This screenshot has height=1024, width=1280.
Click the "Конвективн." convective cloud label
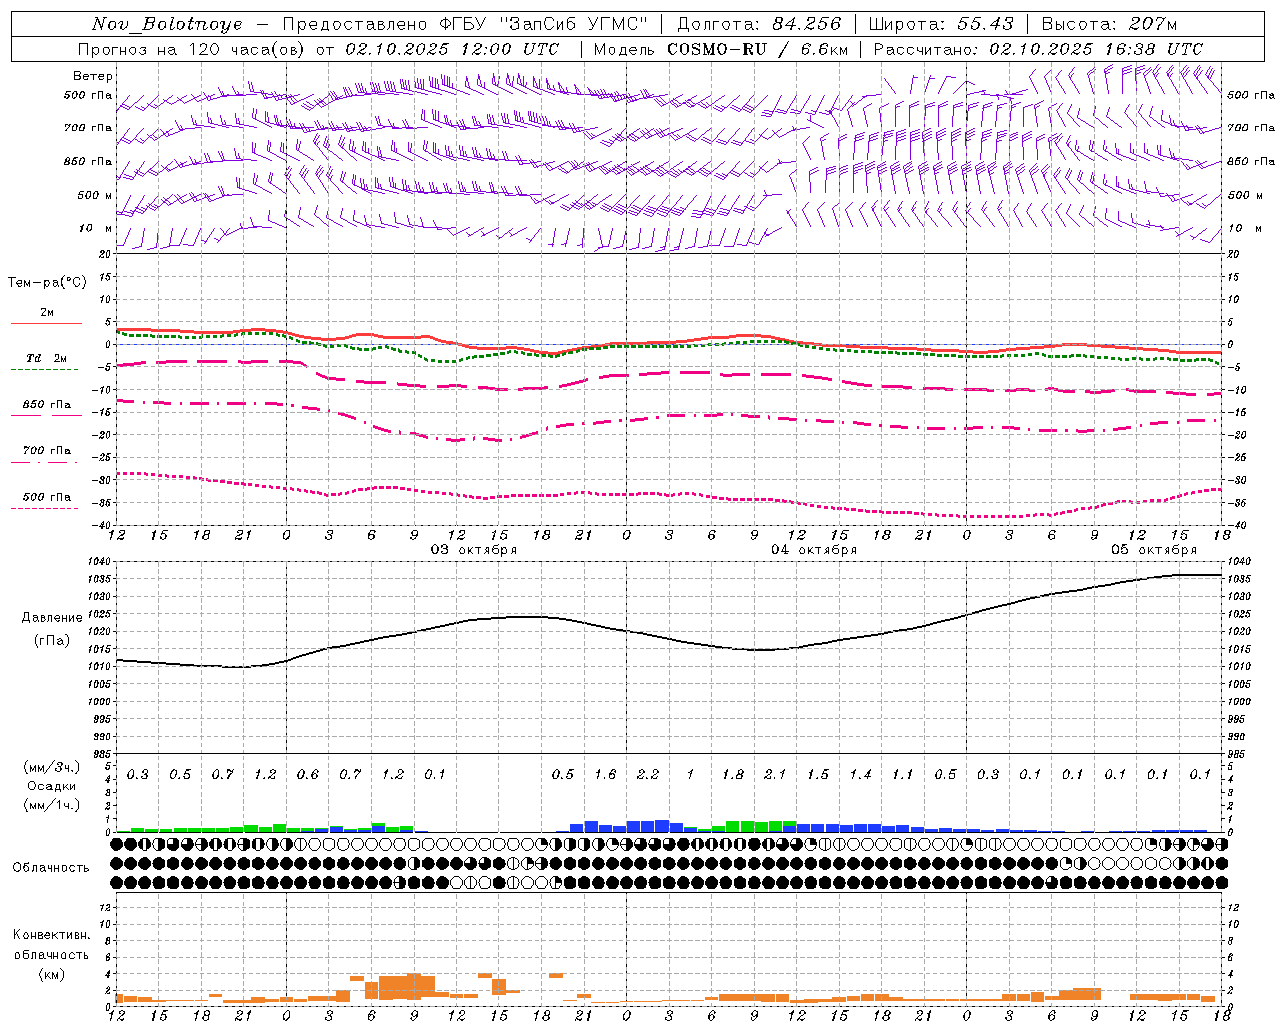tap(52, 935)
